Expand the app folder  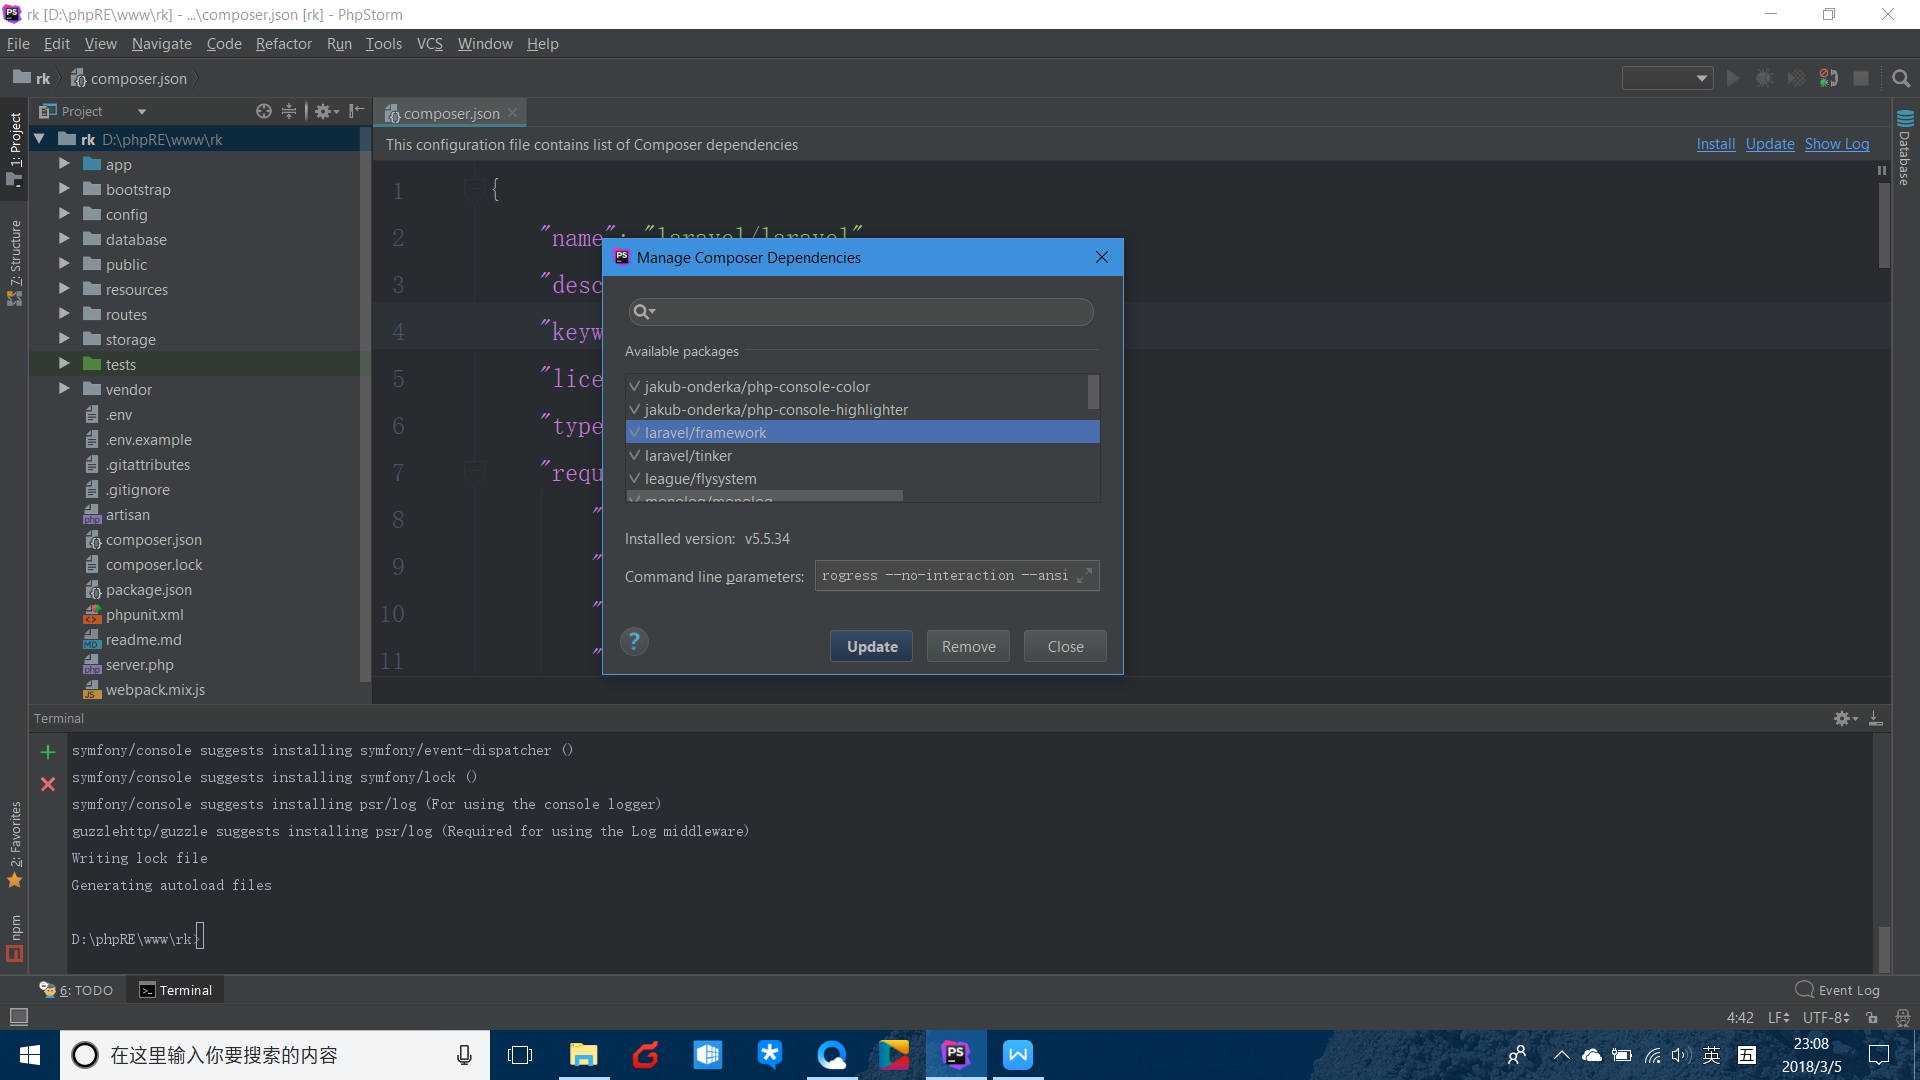point(64,164)
